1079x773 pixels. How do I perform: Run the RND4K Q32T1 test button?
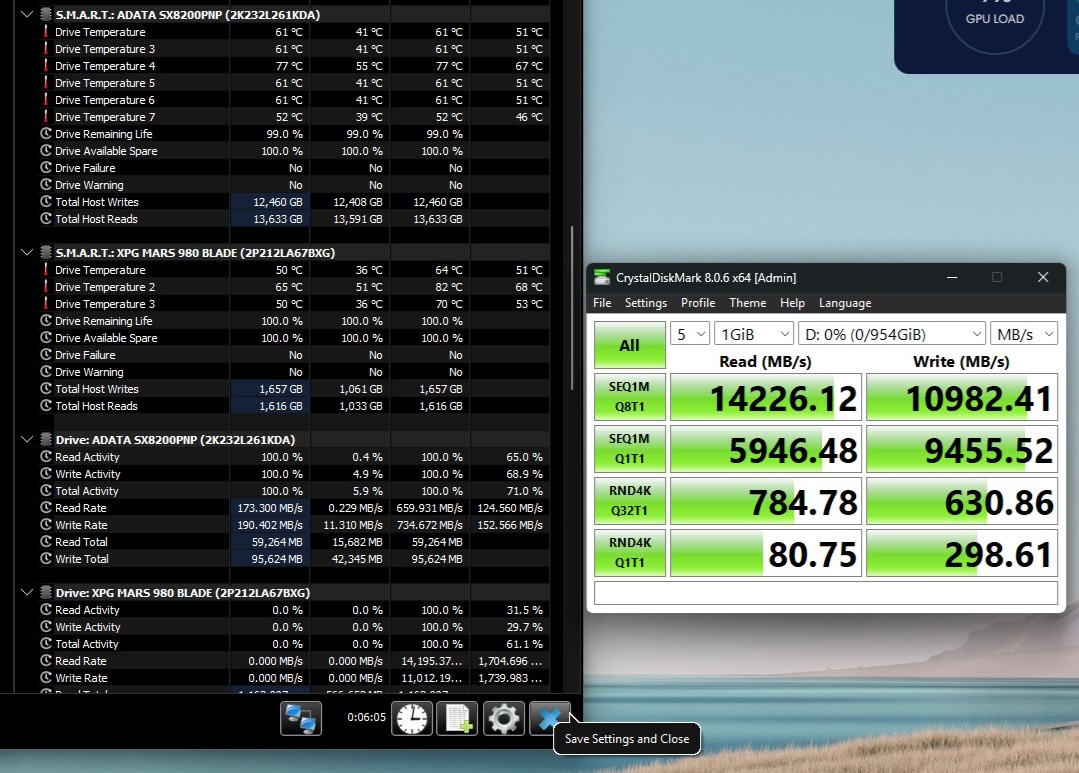[x=629, y=501]
